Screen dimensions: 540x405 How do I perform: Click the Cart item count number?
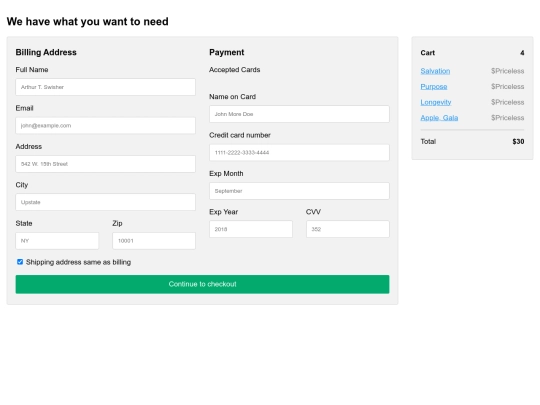tap(522, 53)
